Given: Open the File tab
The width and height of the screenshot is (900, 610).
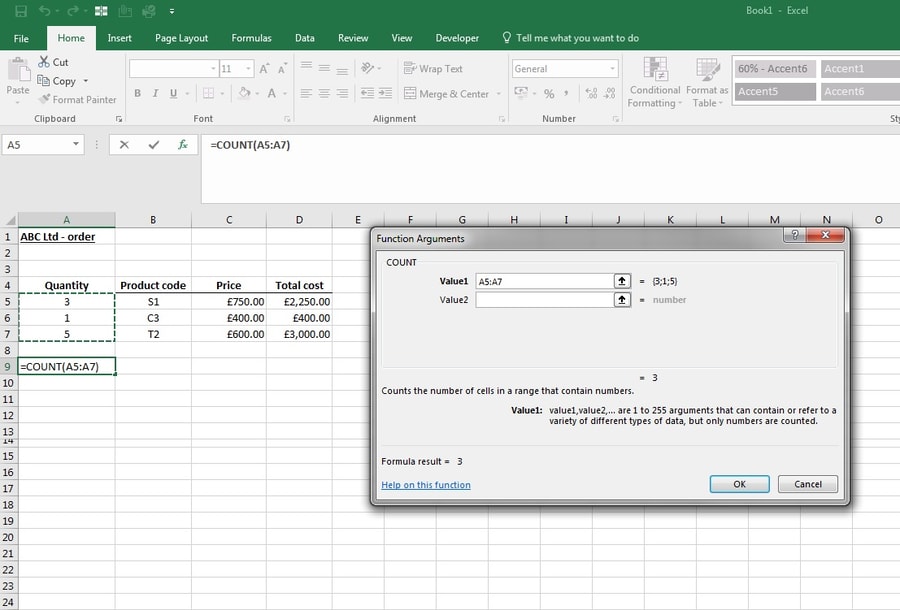Looking at the screenshot, I should (x=21, y=38).
